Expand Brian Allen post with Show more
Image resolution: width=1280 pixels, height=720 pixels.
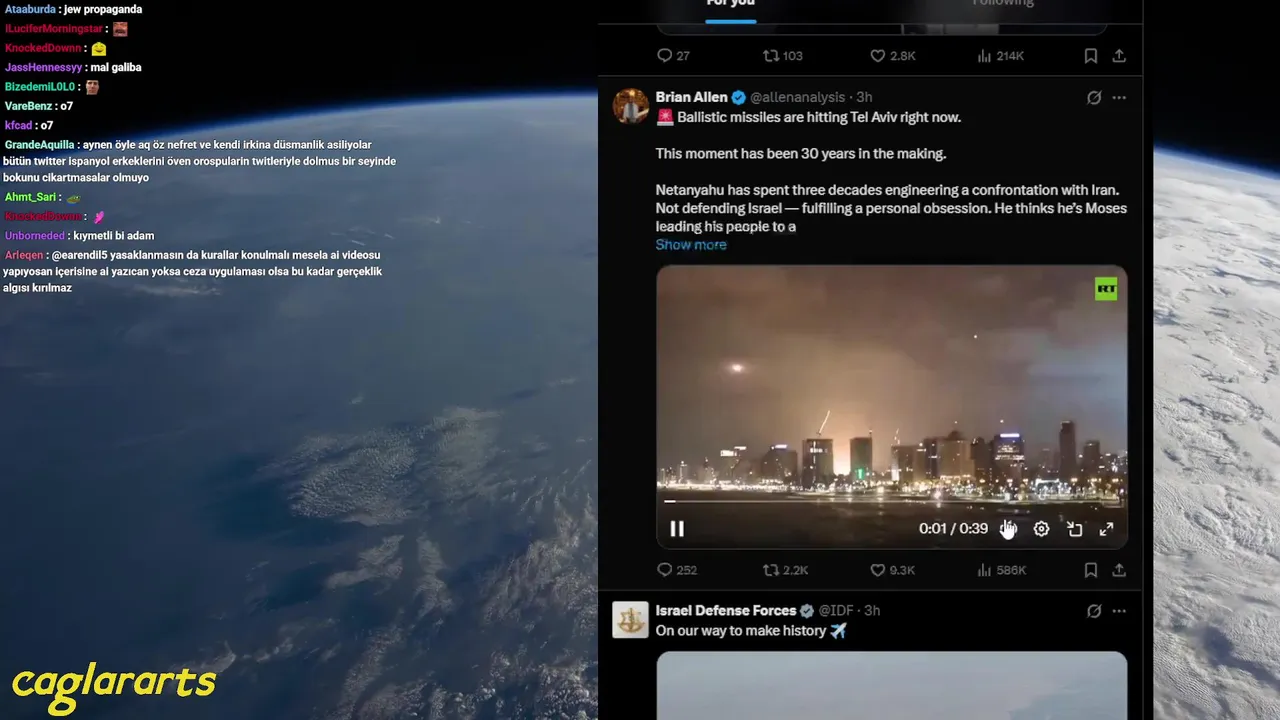coord(691,245)
